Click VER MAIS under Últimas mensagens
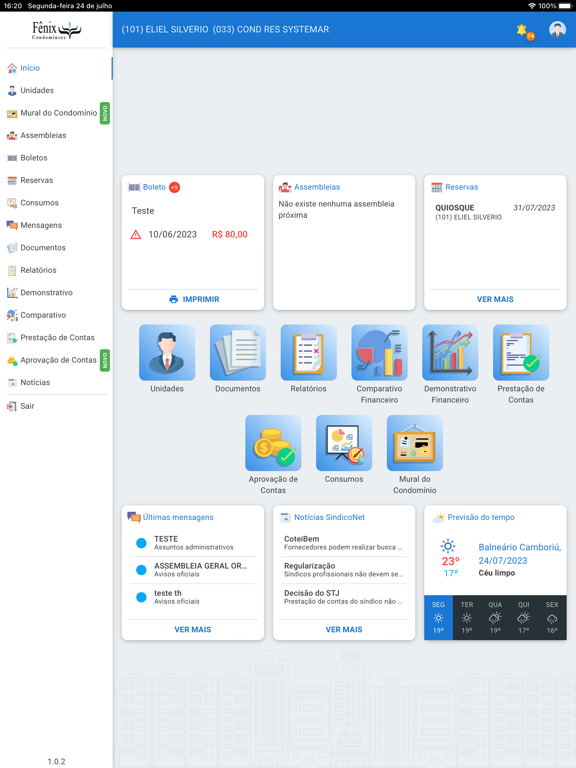Viewport: 576px width, 768px height. (x=192, y=629)
